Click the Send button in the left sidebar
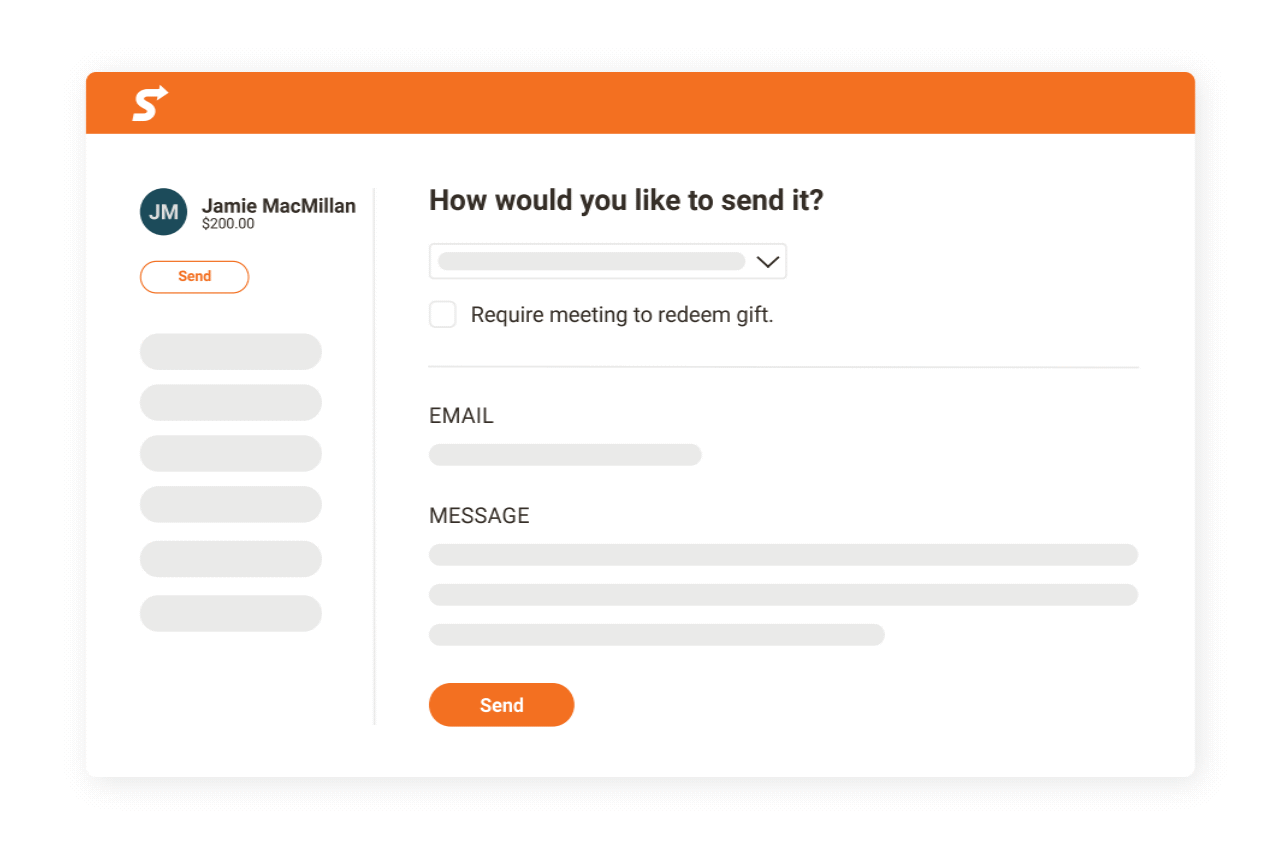Image resolution: width=1281 pixels, height=849 pixels. pos(194,277)
